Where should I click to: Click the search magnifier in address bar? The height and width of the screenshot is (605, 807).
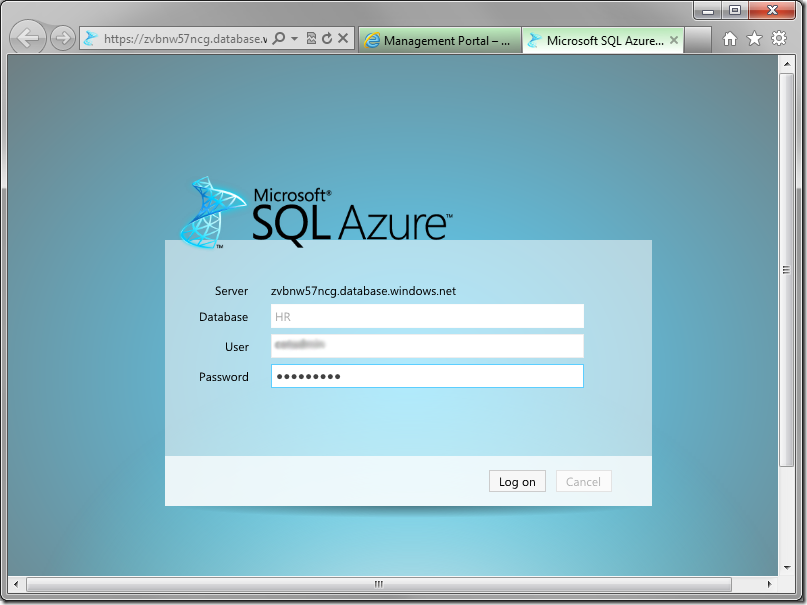pyautogui.click(x=278, y=39)
